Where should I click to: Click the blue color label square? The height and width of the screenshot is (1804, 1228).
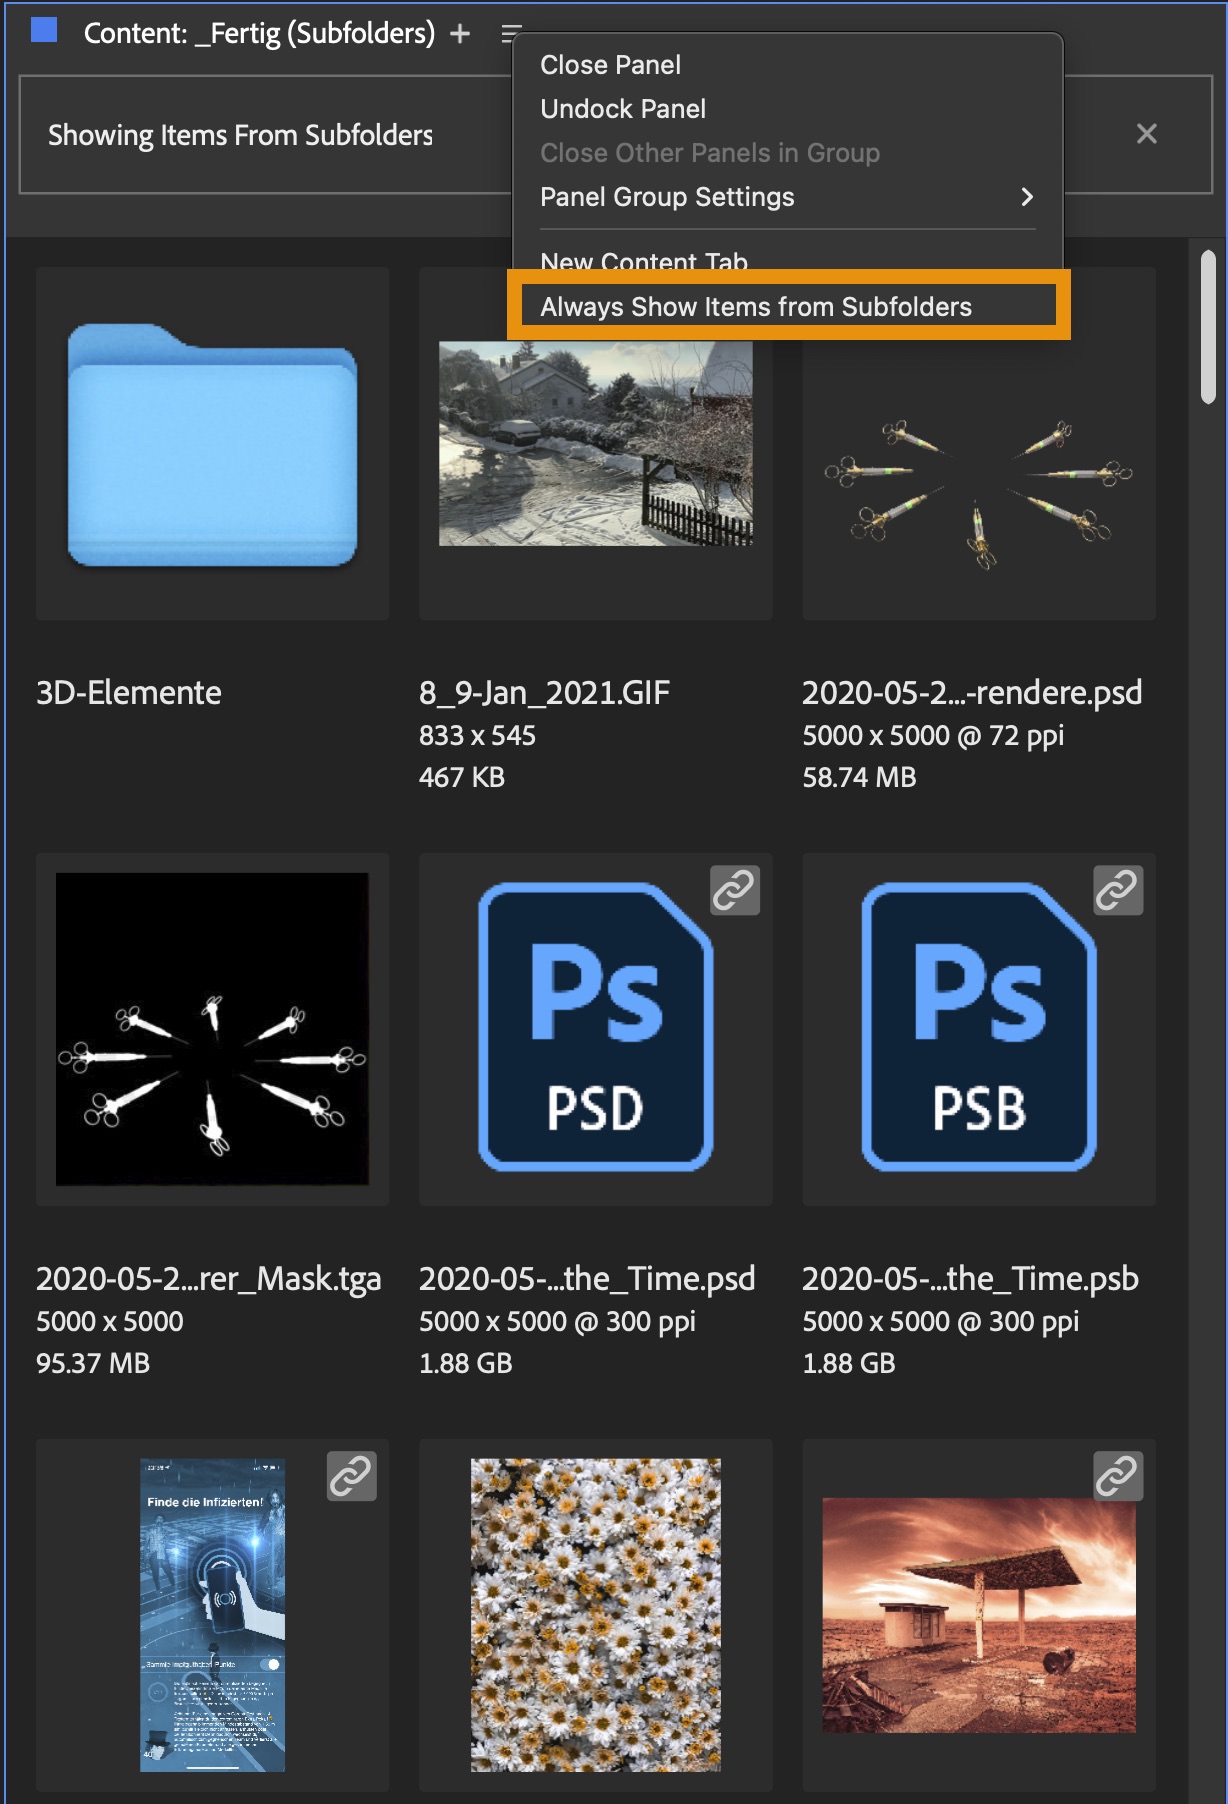(44, 31)
